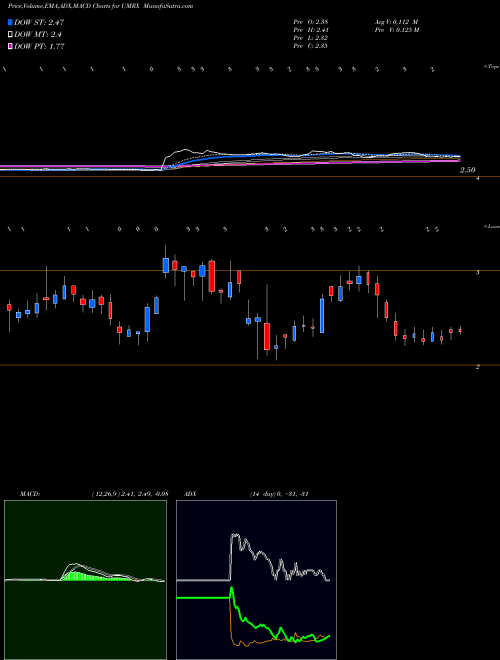Click the price axis label 4
The width and height of the screenshot is (500, 660).
click(x=477, y=178)
